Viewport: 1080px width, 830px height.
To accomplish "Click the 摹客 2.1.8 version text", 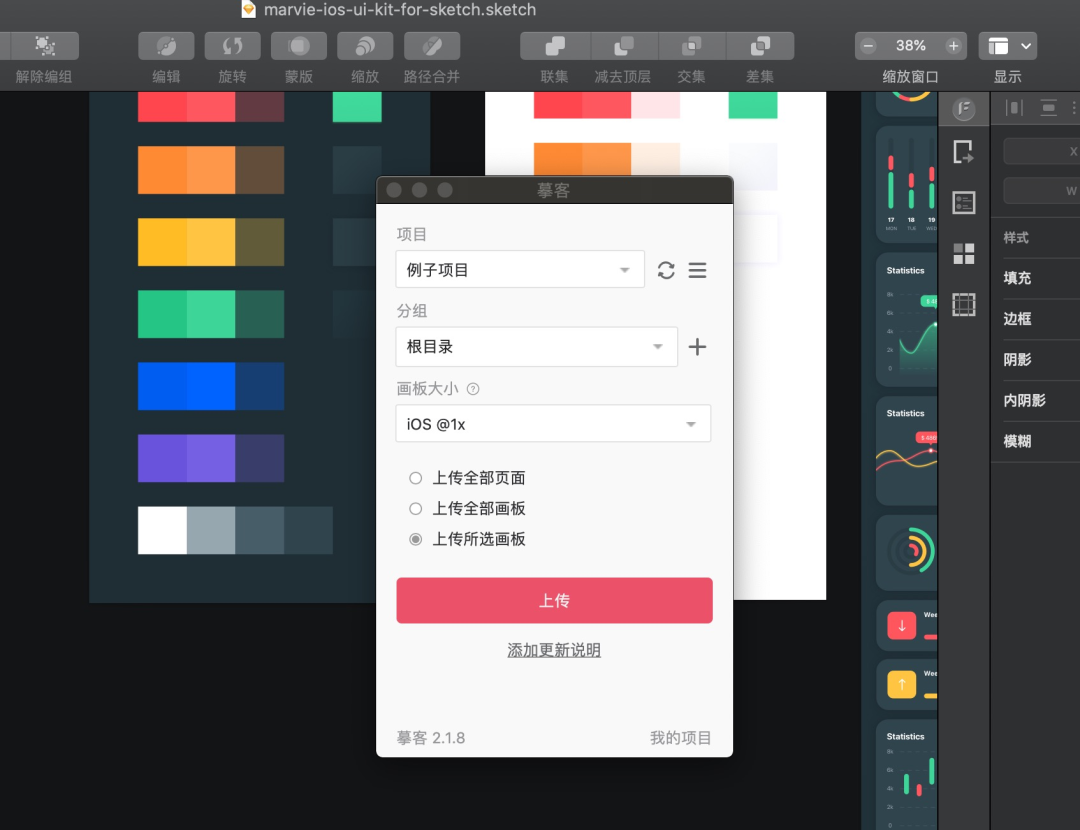I will (430, 738).
